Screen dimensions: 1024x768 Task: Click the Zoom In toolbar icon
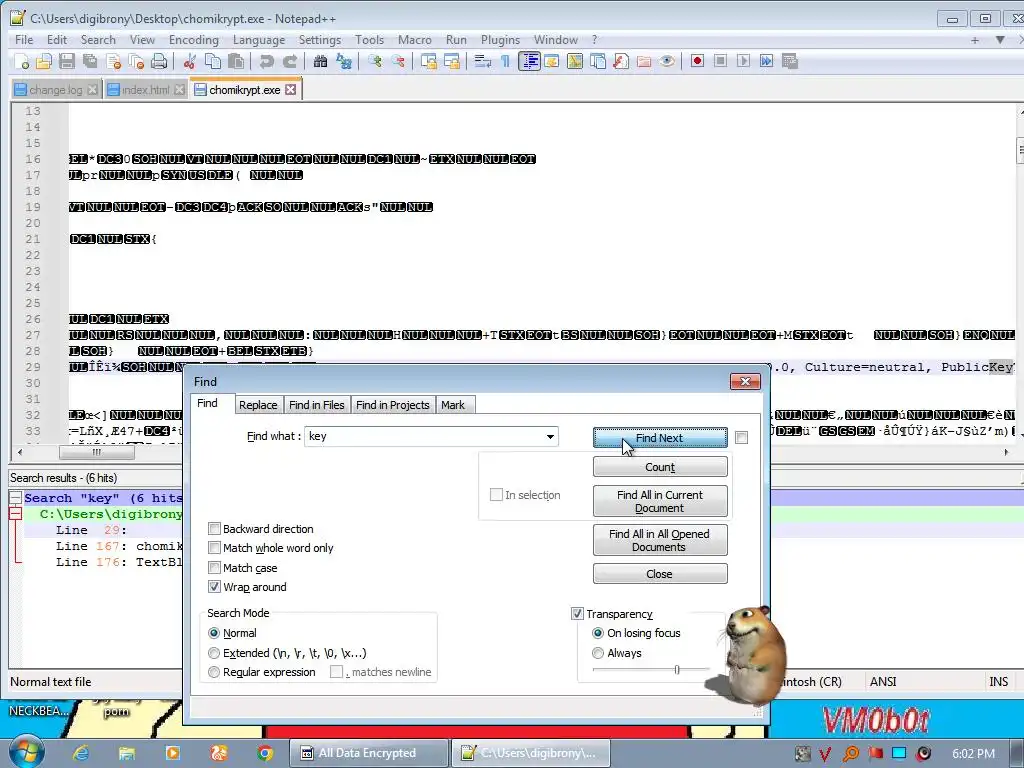(375, 61)
